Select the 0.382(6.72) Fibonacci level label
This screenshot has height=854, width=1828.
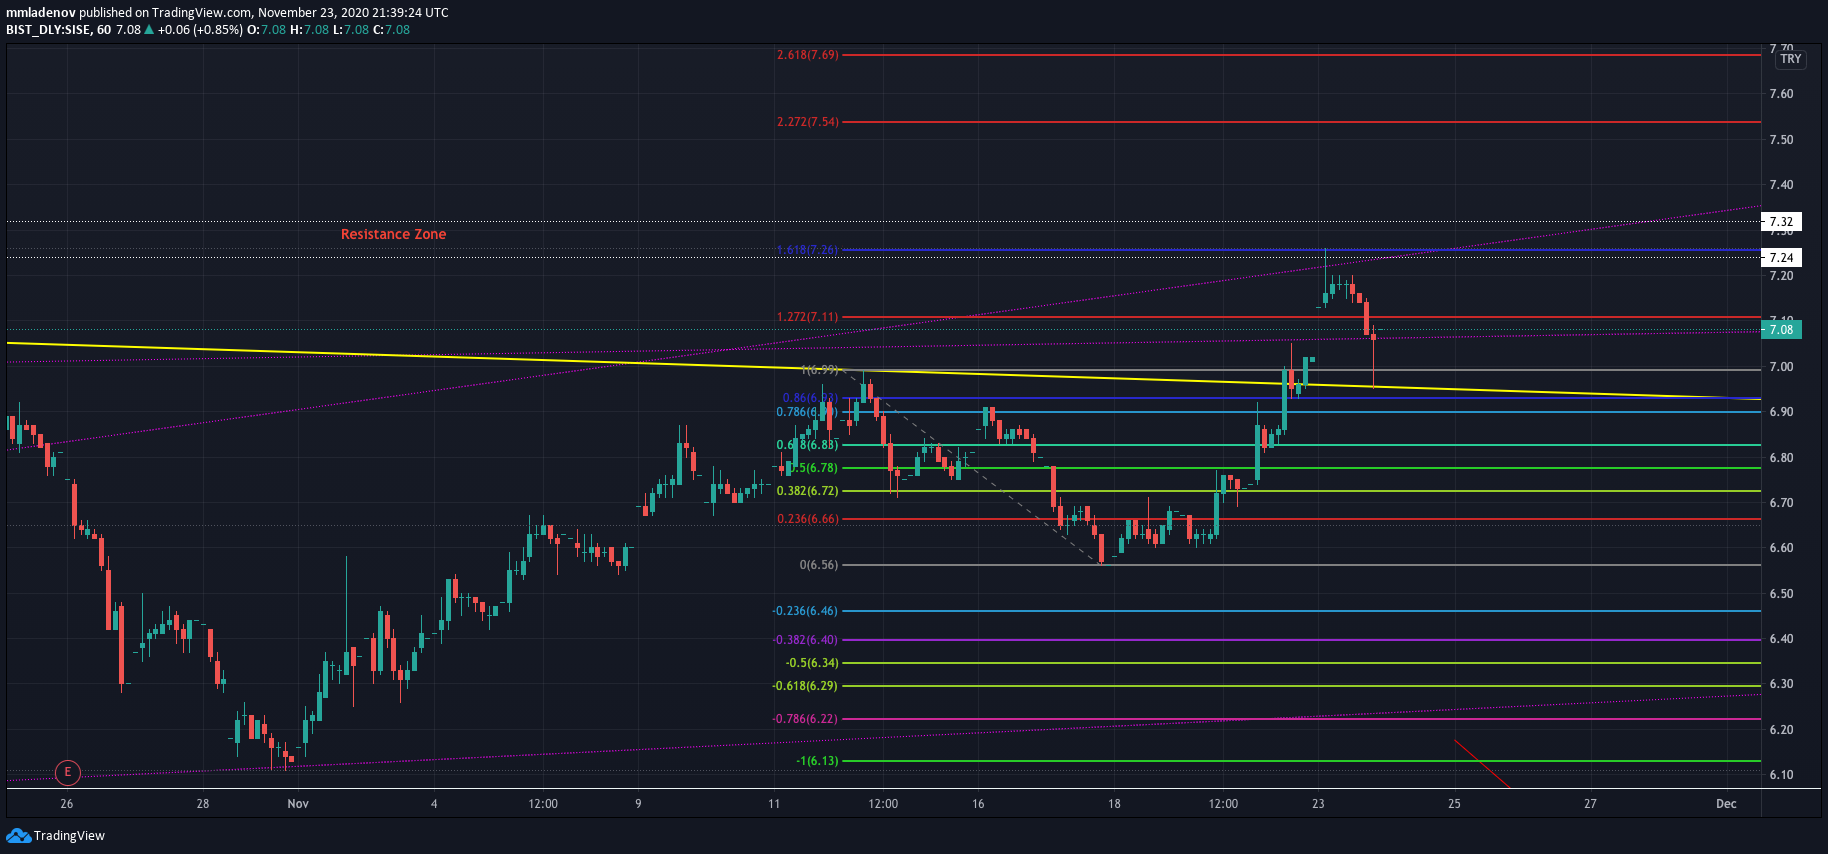(807, 491)
